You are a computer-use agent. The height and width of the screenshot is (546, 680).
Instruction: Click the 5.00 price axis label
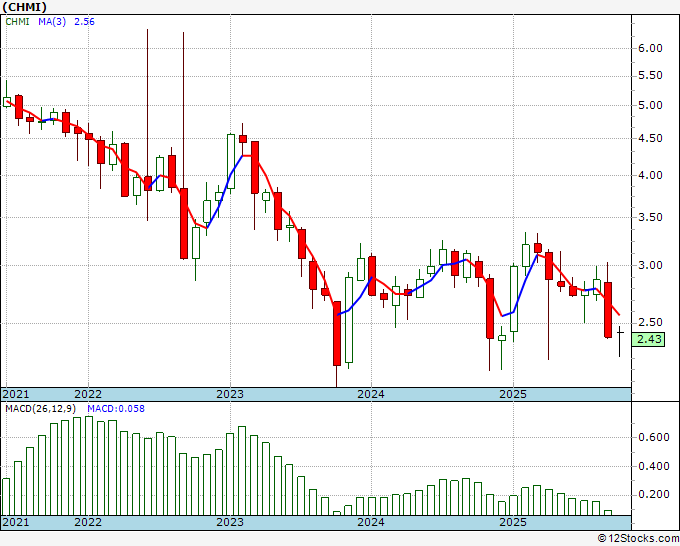(x=650, y=105)
